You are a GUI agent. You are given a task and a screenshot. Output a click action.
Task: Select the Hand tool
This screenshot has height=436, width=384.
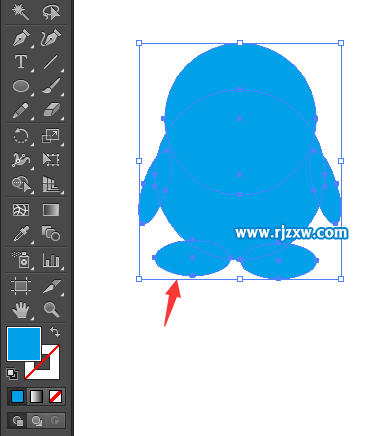pos(21,309)
